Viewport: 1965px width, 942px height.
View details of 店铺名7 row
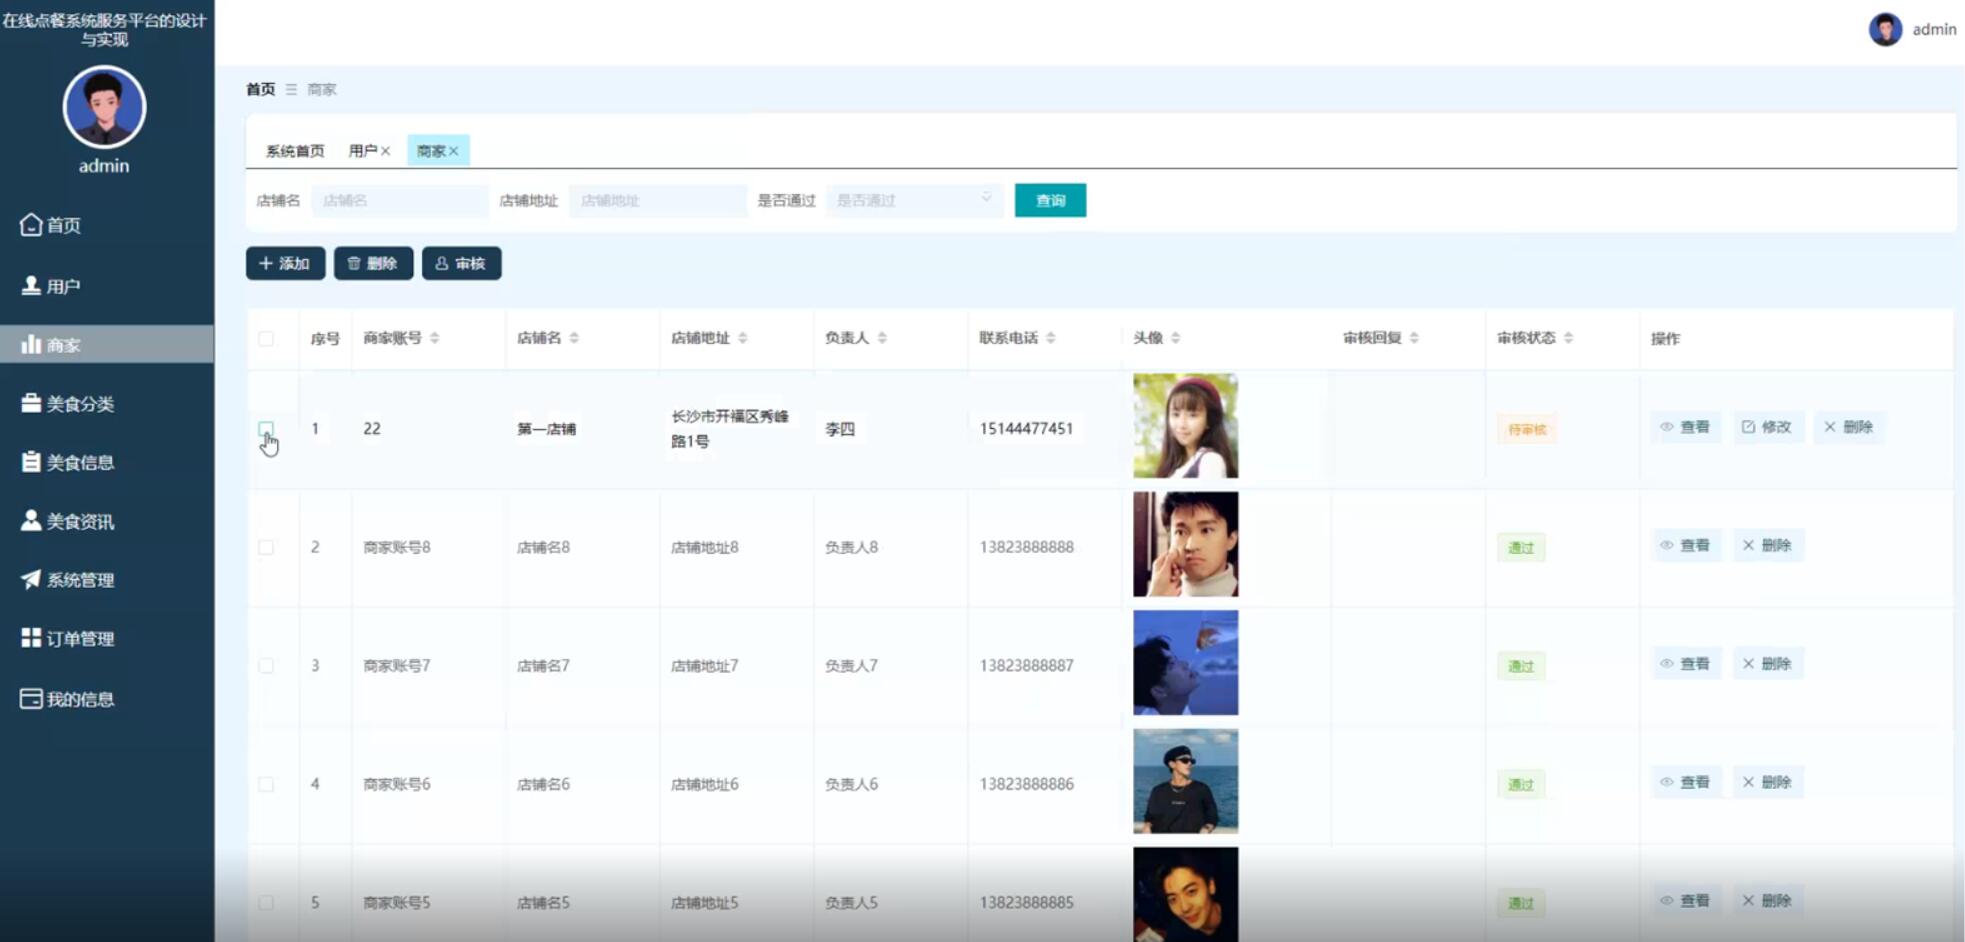point(1686,664)
